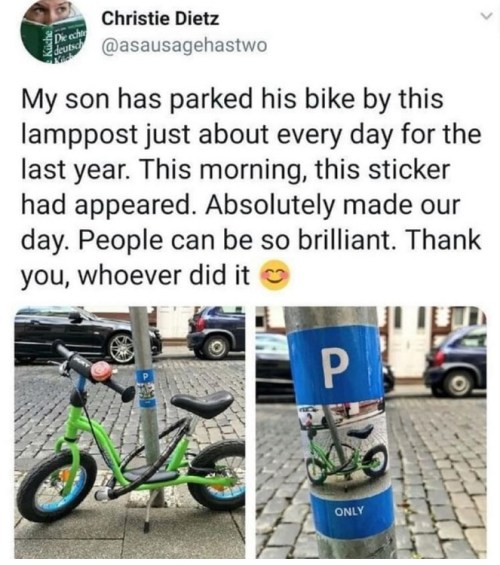
Task: Click the black bike saddle in left photo
Action: pyautogui.click(x=202, y=403)
